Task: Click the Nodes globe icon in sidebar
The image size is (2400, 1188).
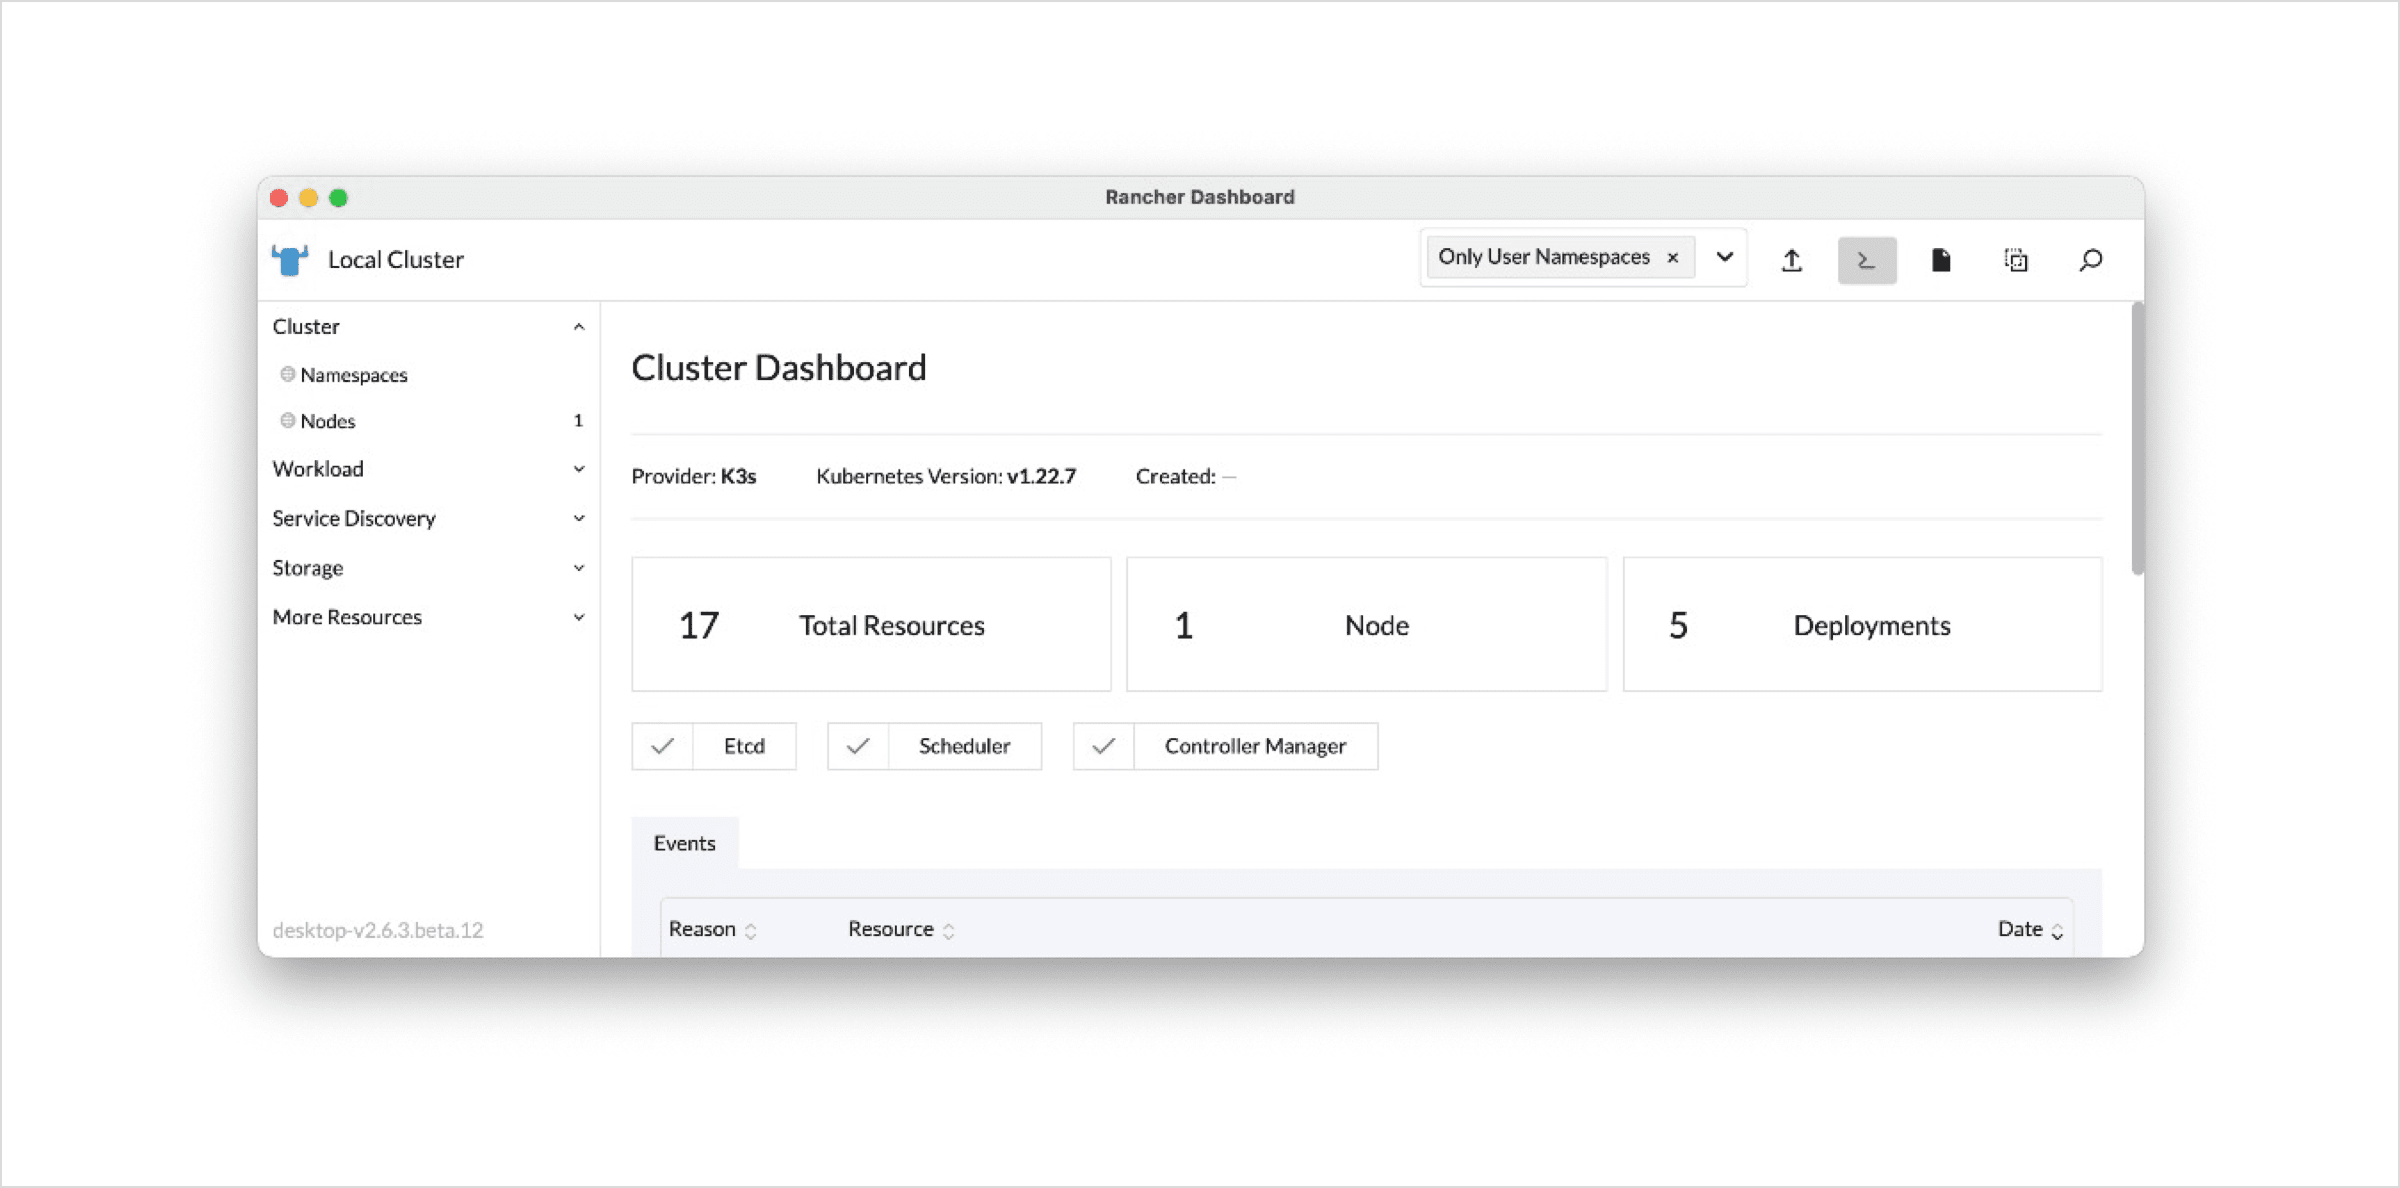Action: pyautogui.click(x=287, y=421)
